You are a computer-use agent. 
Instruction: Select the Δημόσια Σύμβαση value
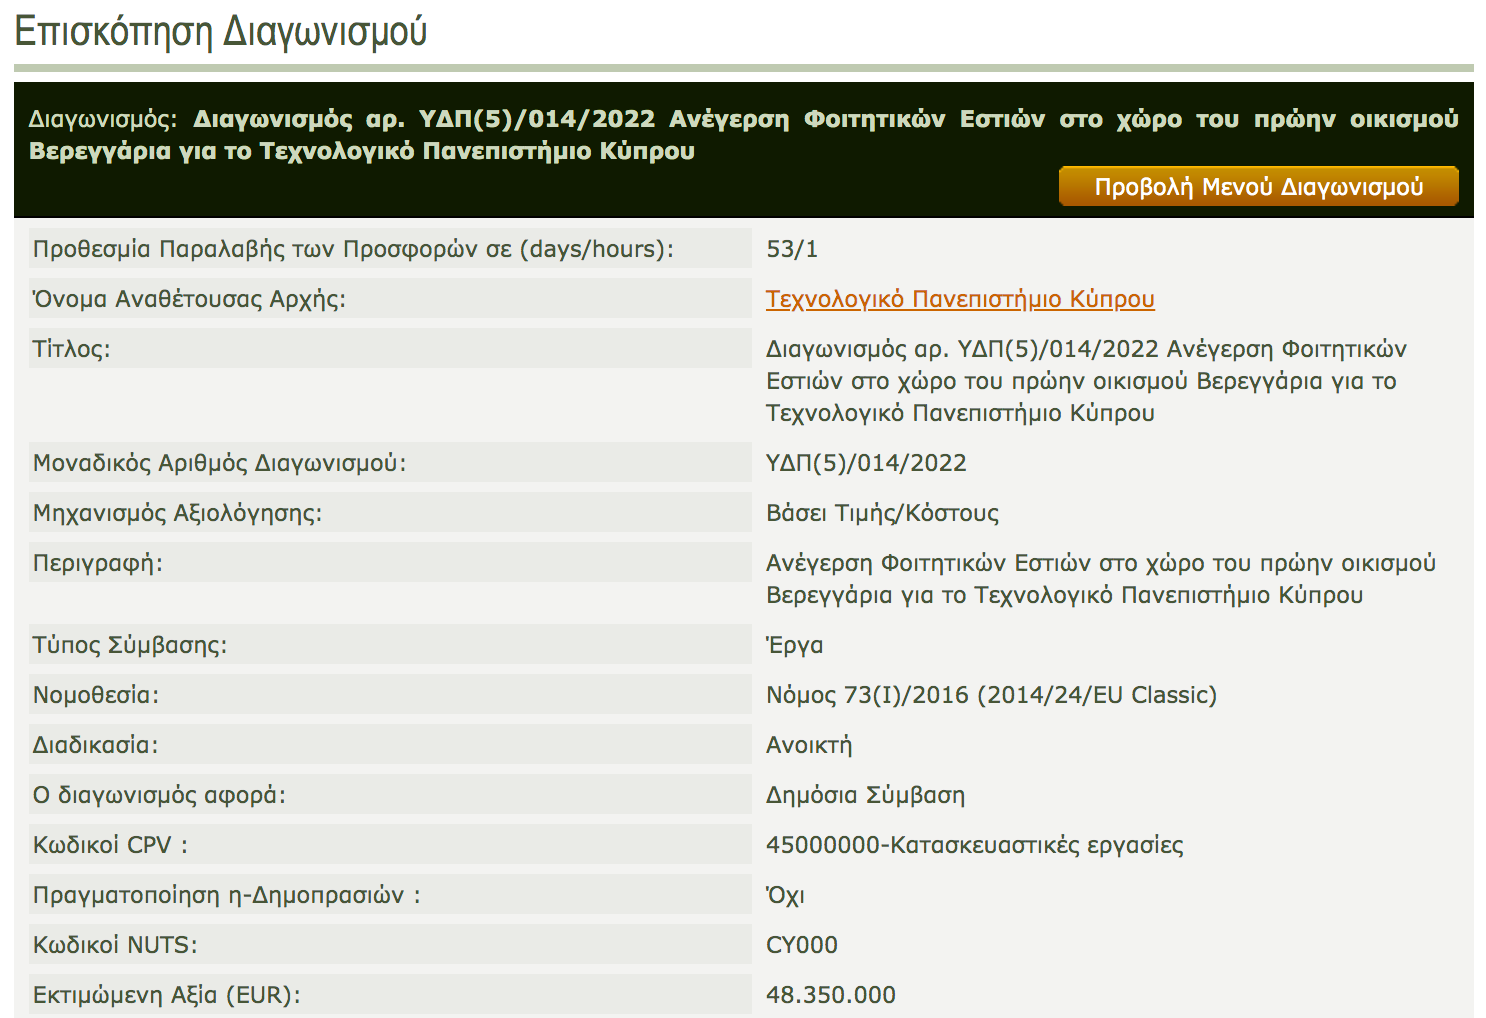coord(865,795)
